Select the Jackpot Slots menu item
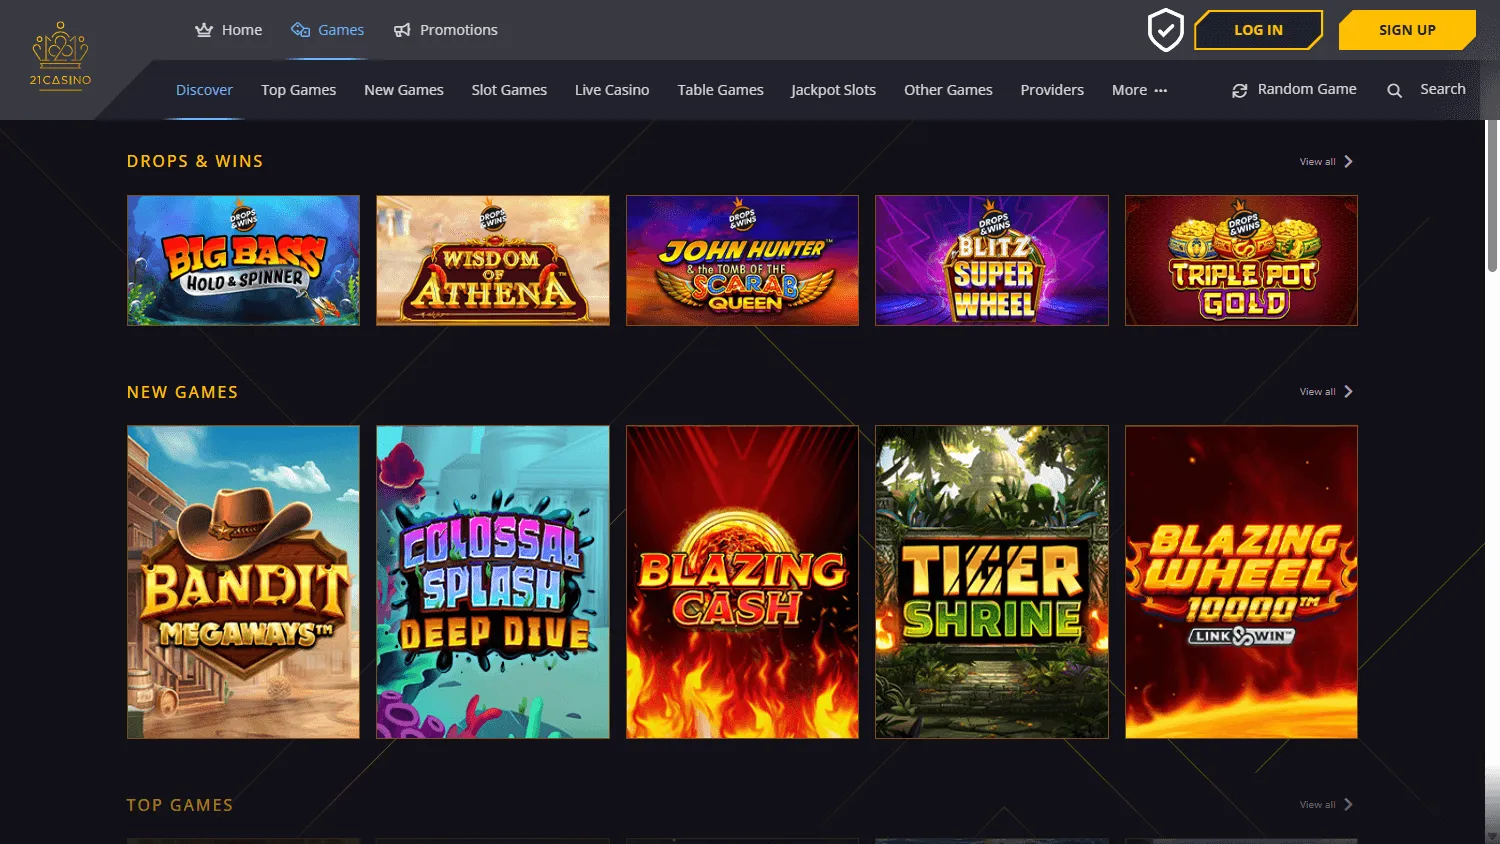This screenshot has width=1500, height=844. pos(833,89)
